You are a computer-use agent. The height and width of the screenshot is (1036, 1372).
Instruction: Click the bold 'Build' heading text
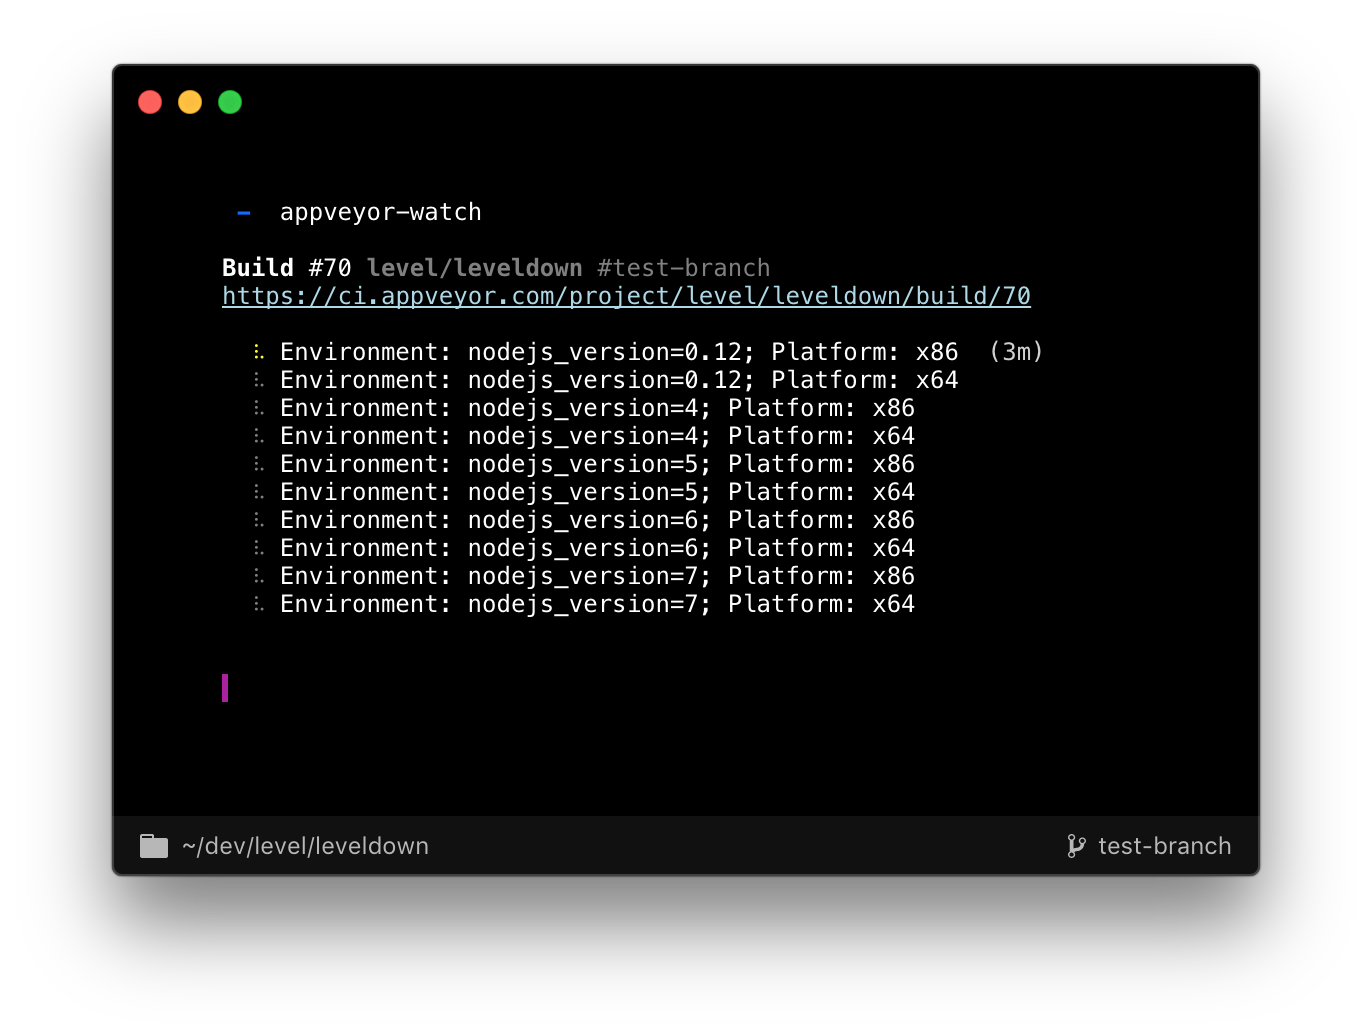(258, 268)
